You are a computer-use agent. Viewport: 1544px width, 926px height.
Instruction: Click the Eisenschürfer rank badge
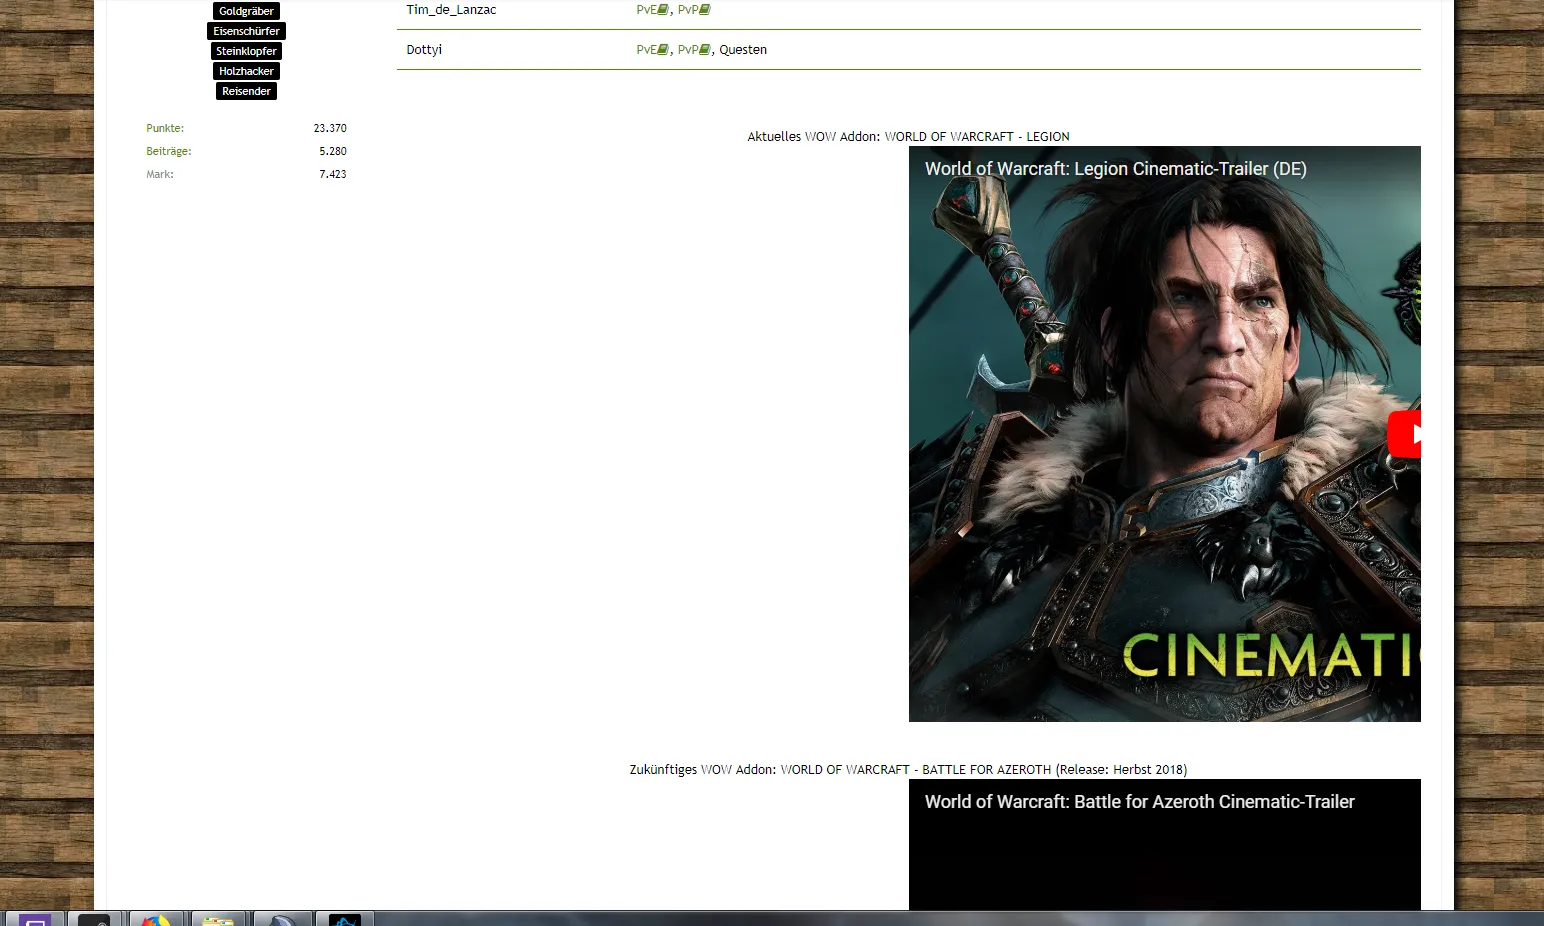point(246,31)
